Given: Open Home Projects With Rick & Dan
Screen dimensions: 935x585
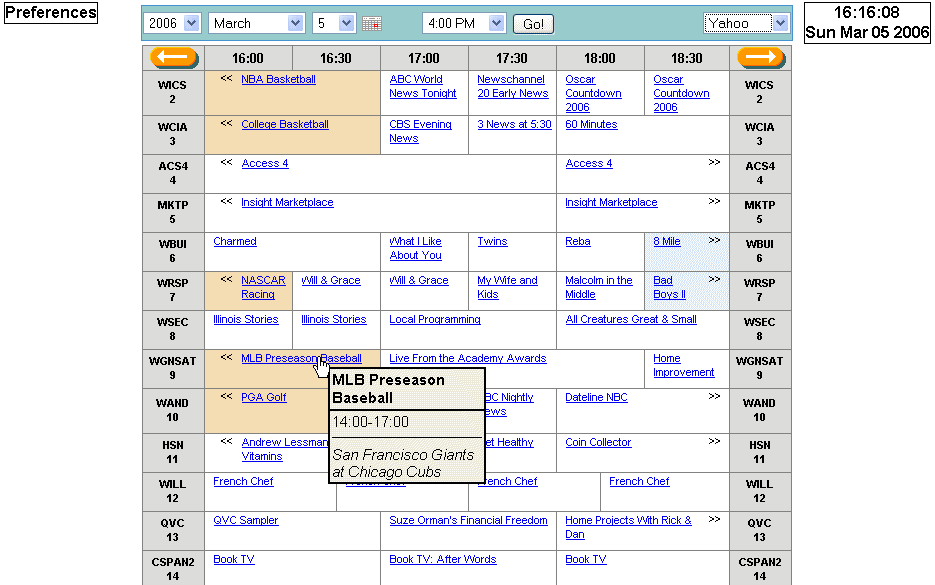Looking at the screenshot, I should 629,527.
